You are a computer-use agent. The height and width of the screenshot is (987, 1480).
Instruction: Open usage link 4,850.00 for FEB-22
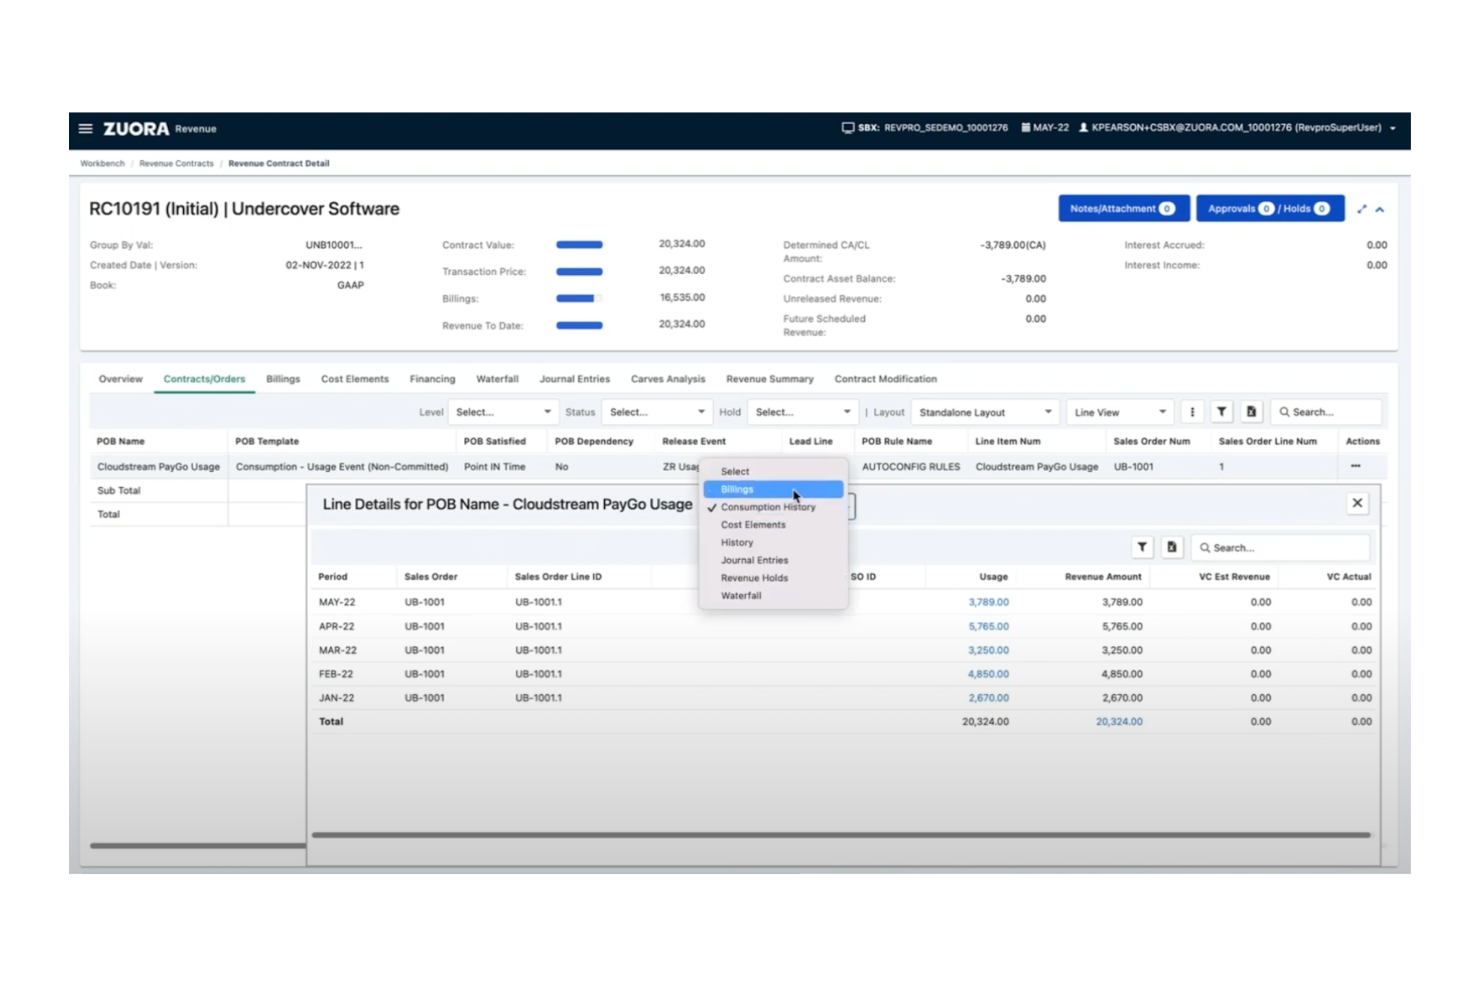coord(988,674)
